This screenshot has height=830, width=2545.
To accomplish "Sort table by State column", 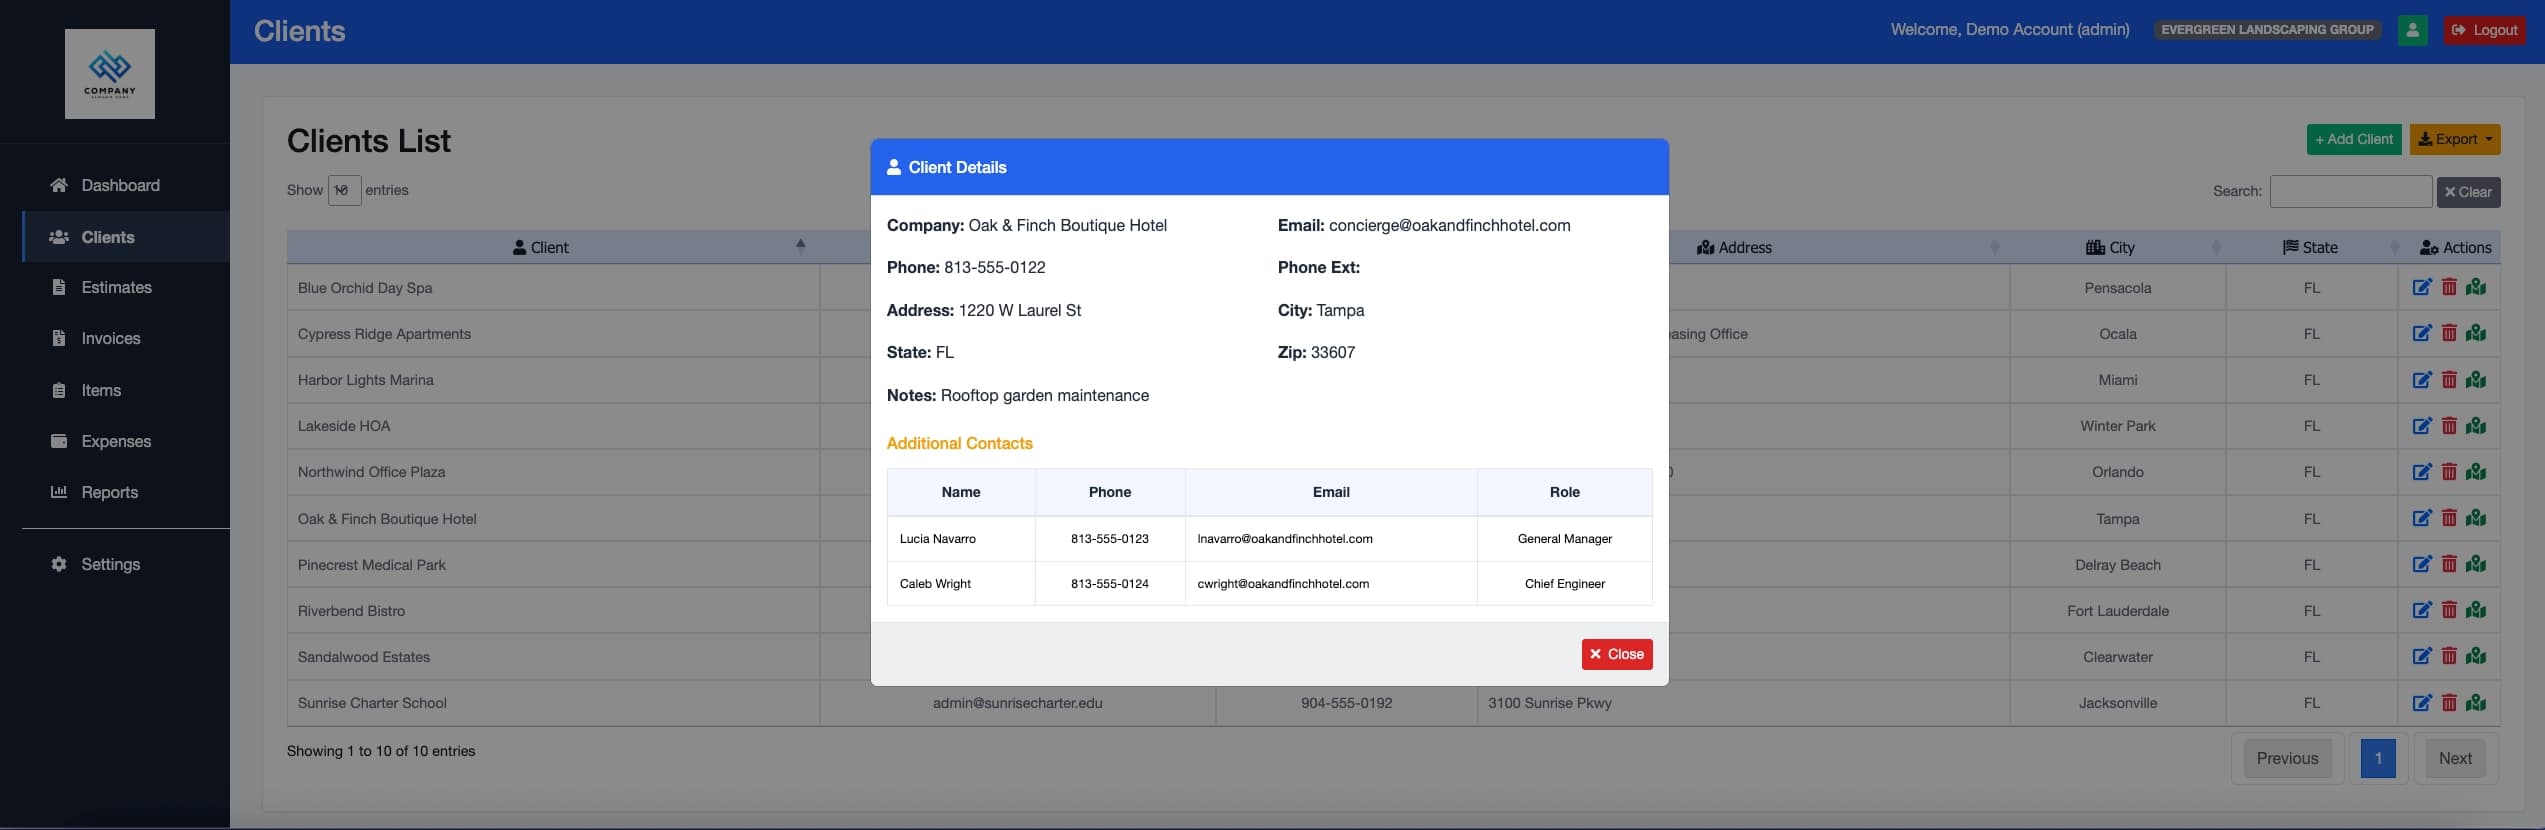I will tap(2311, 247).
